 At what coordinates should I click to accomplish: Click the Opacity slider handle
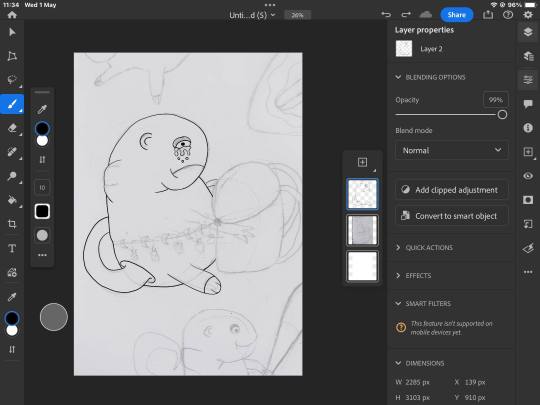click(502, 115)
